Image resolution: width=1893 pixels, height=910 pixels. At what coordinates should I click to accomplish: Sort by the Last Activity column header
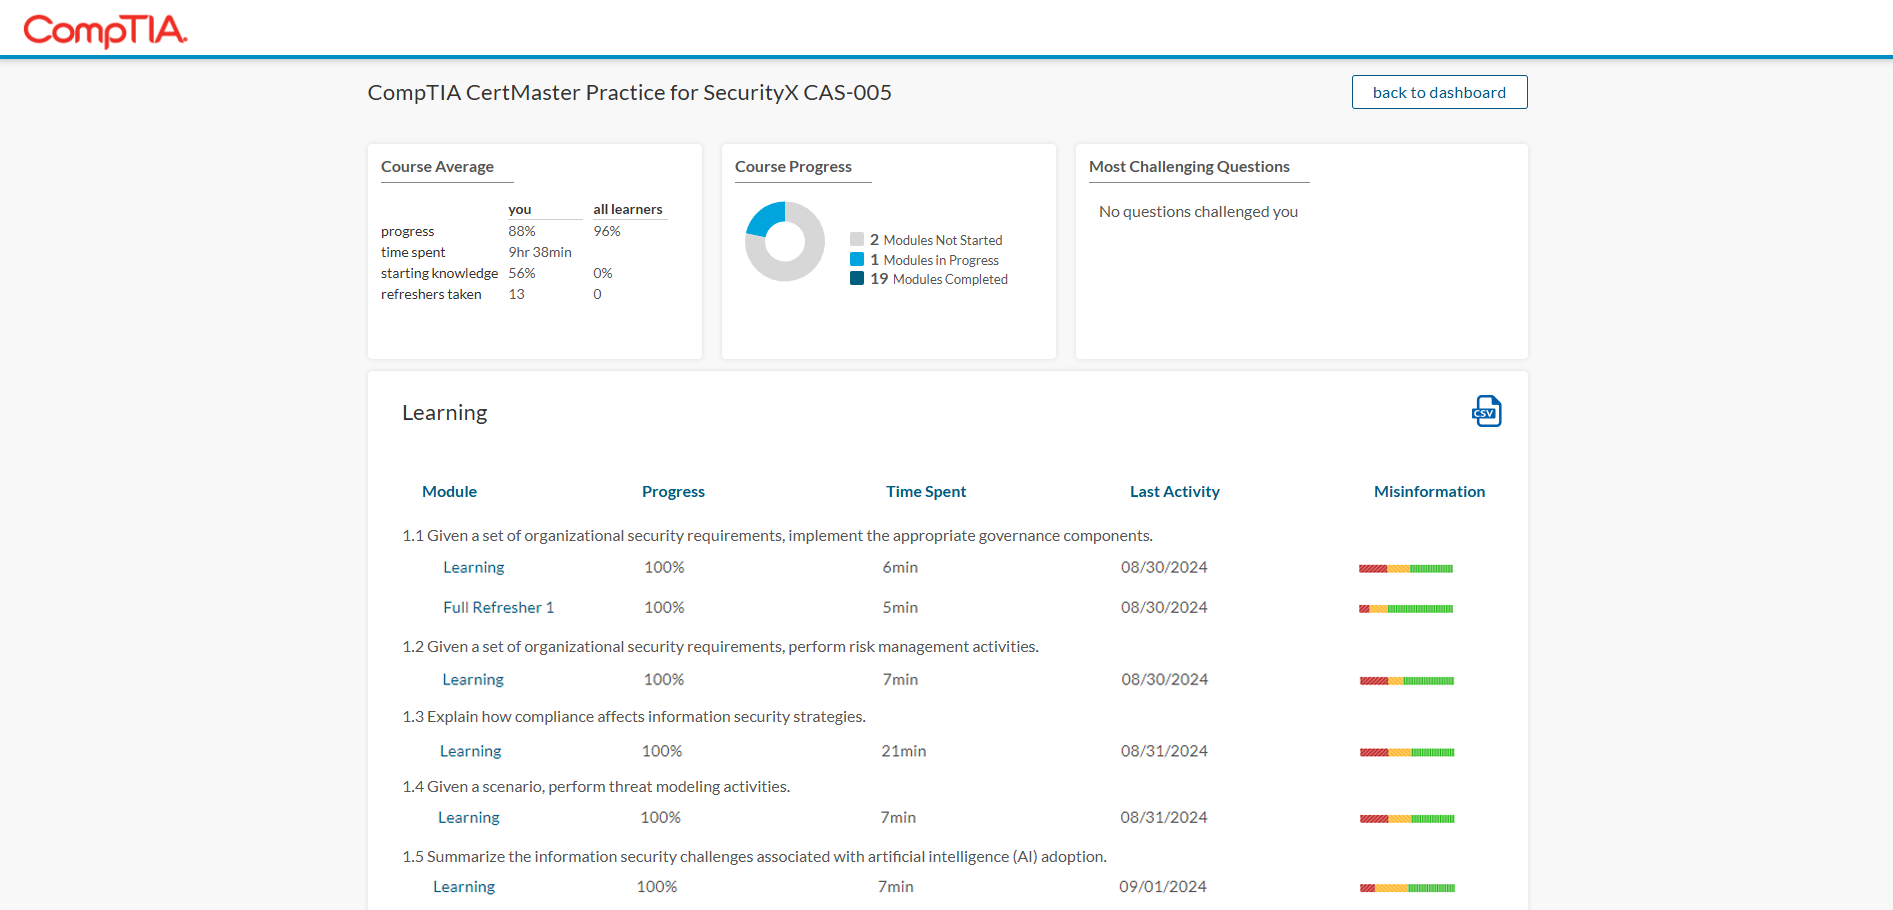point(1175,491)
